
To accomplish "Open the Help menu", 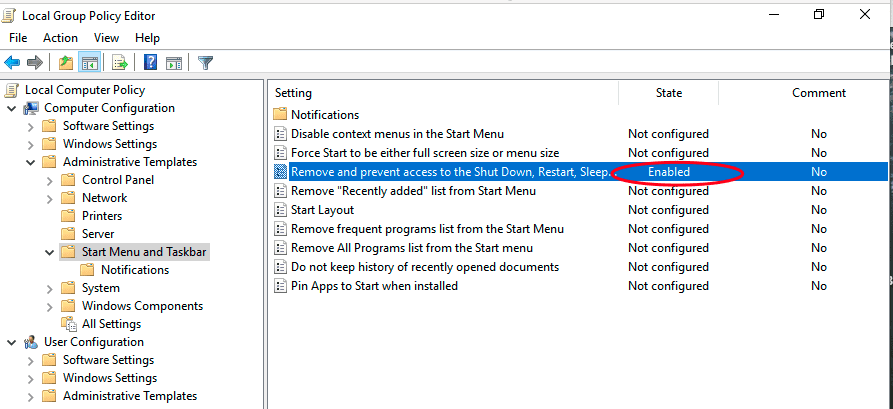I will pyautogui.click(x=147, y=38).
